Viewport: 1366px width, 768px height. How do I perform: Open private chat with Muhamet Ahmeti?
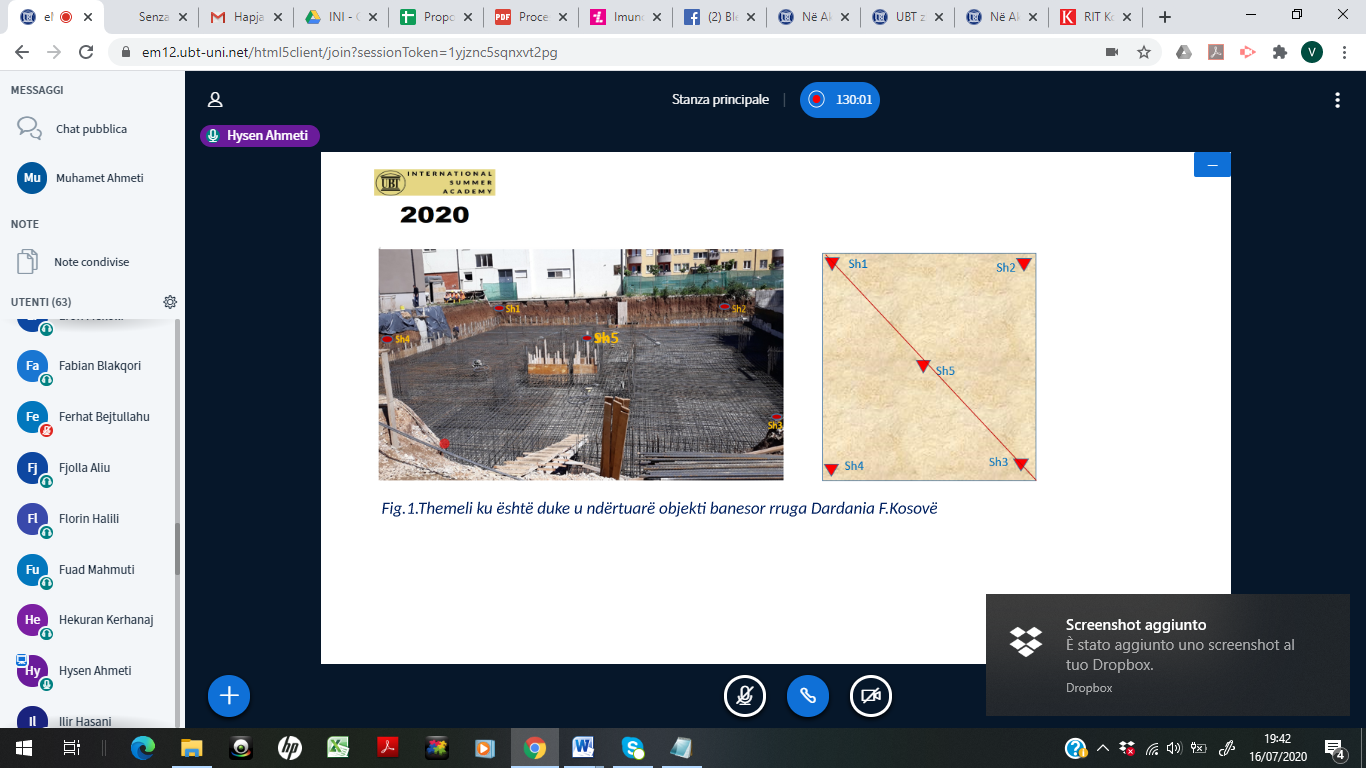tap(98, 178)
